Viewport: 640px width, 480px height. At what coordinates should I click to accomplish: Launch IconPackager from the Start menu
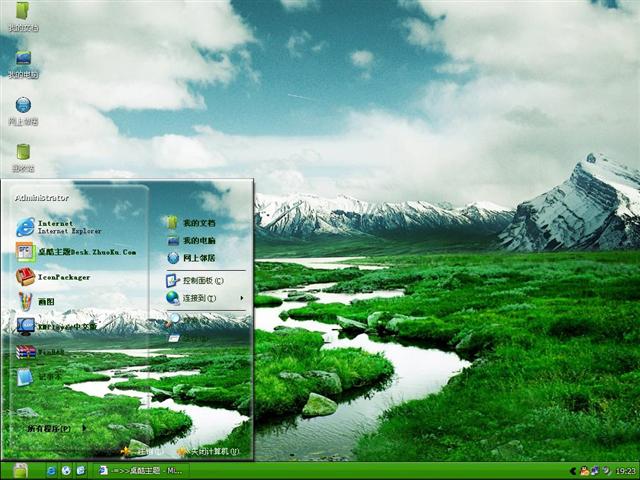pyautogui.click(x=53, y=277)
